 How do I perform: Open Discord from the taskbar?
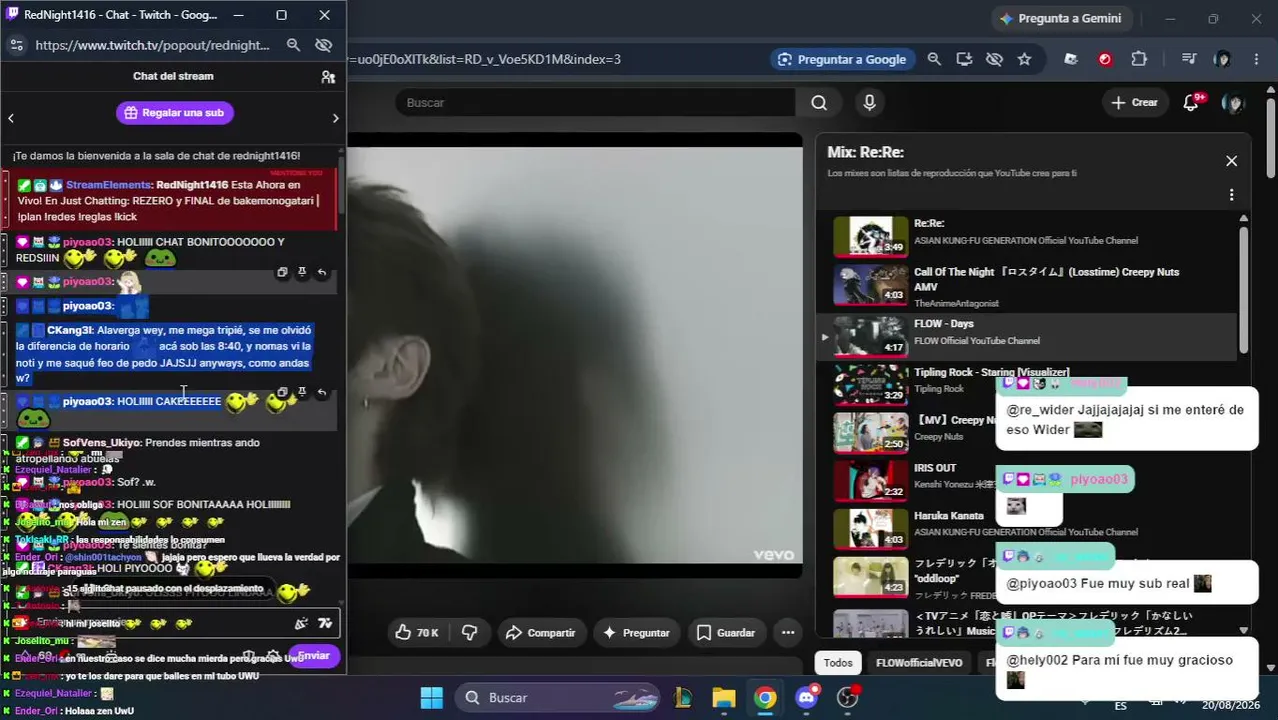tap(807, 697)
